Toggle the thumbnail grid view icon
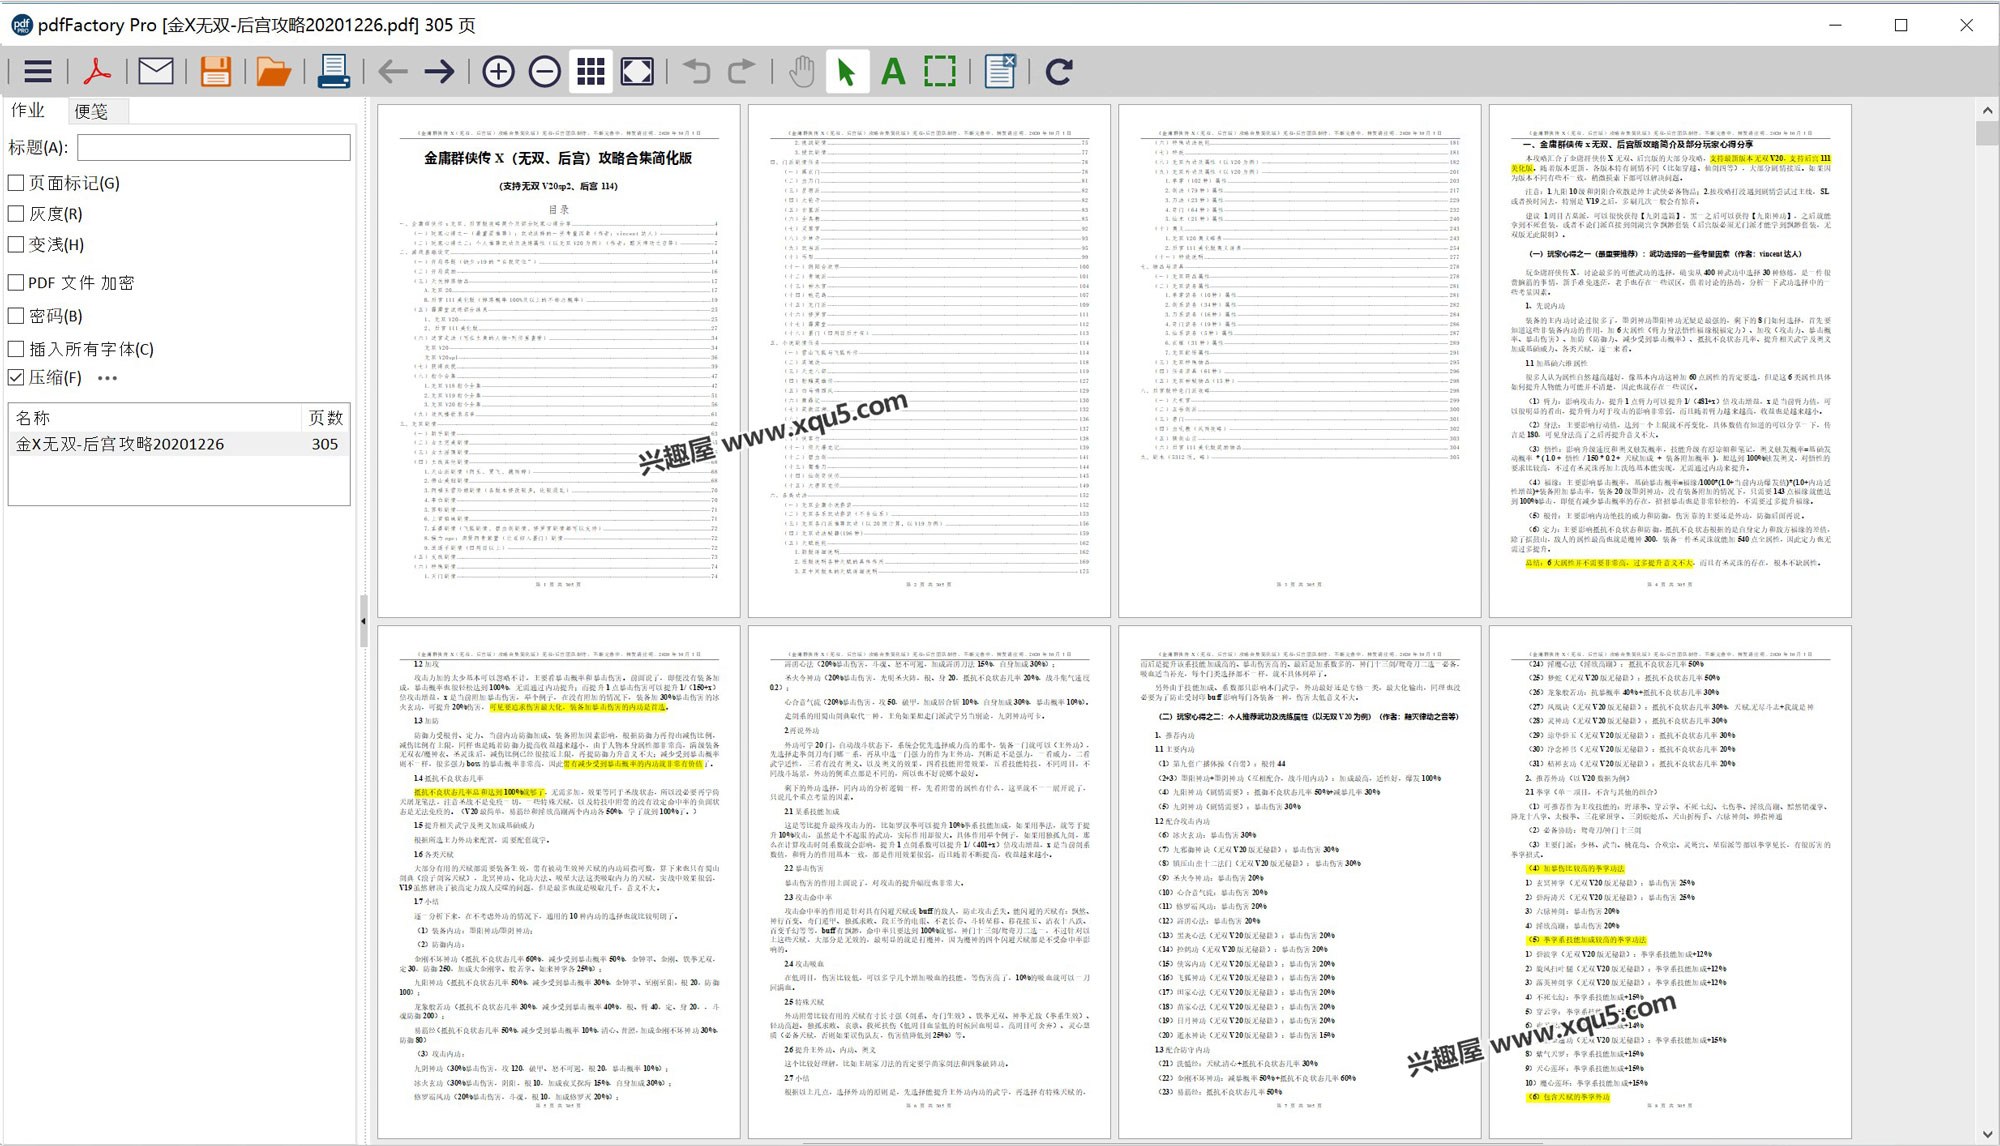This screenshot has width=2000, height=1146. point(591,71)
